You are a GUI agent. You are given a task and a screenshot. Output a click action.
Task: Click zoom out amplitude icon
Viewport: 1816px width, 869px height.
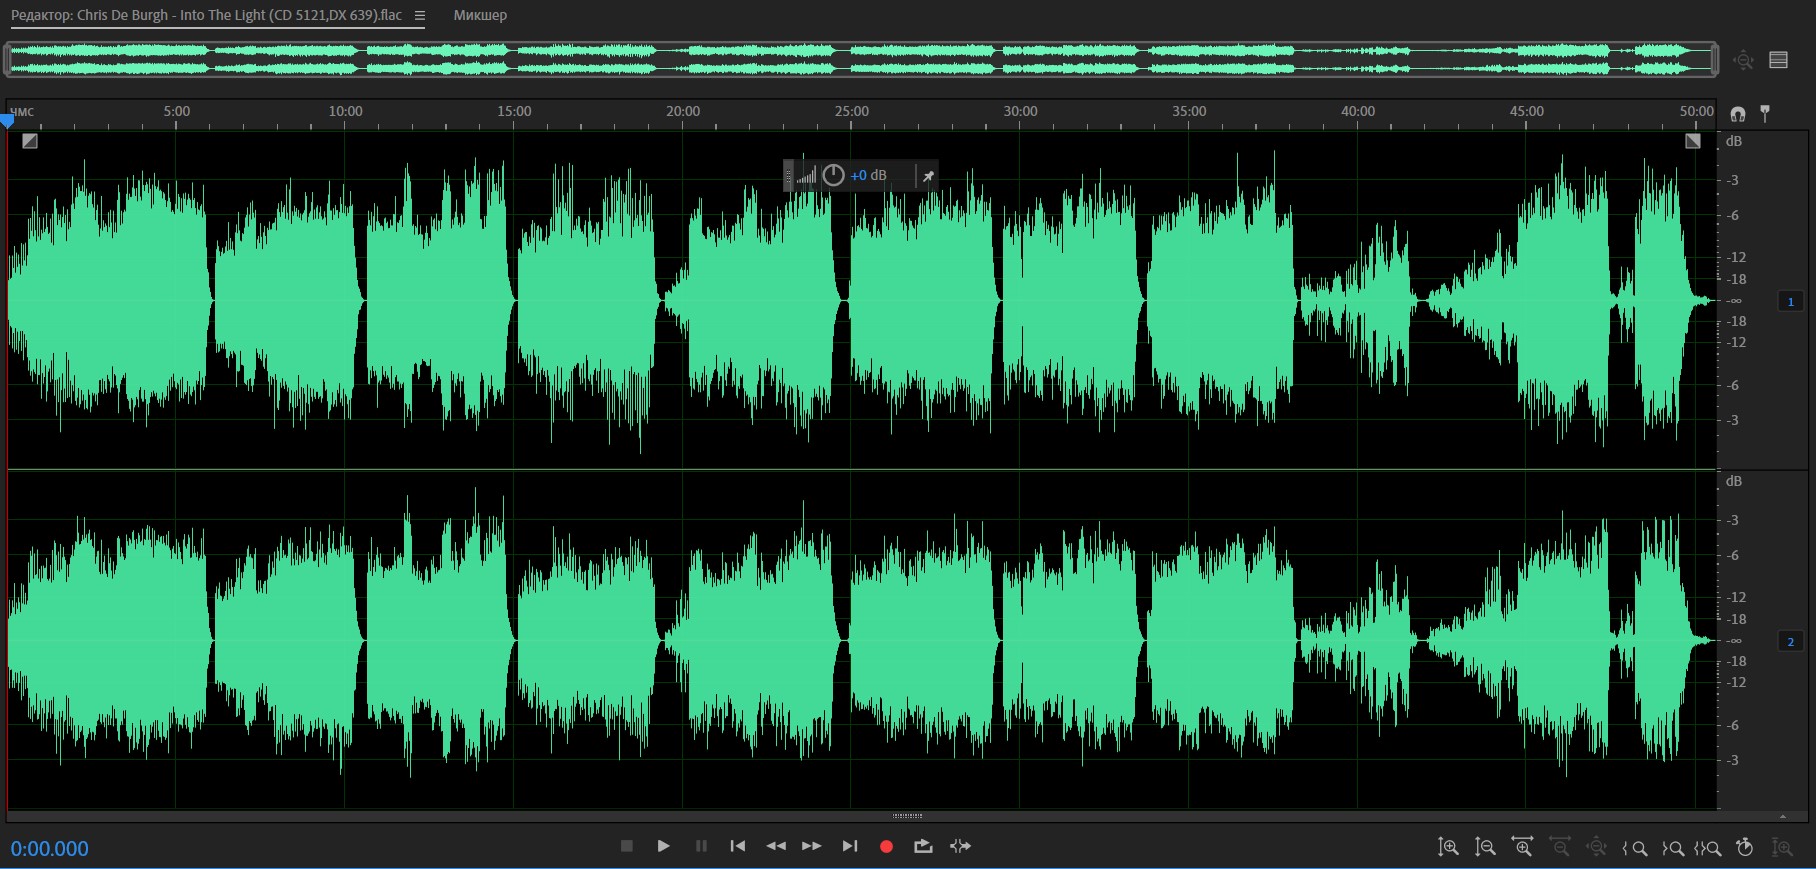[x=1485, y=847]
